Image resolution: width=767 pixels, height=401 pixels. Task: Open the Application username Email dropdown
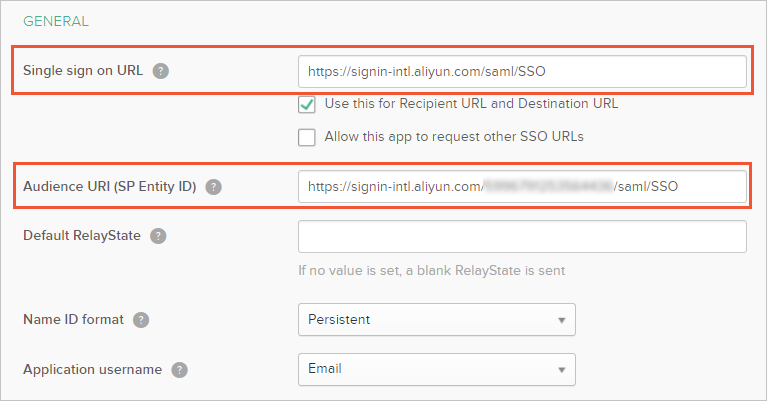tap(437, 369)
